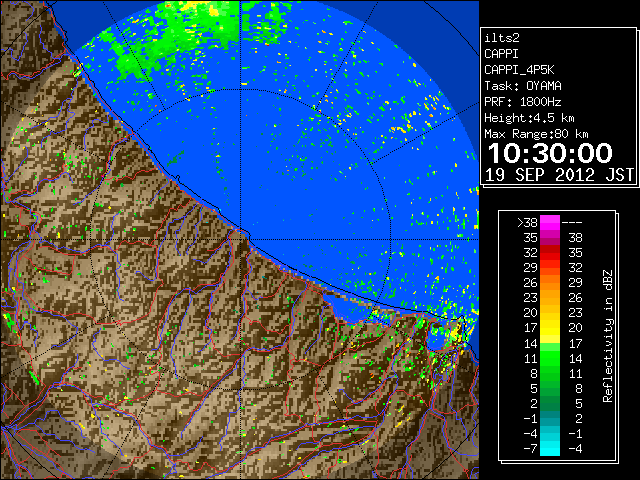Click the 'ilts2' label in info box
The image size is (640, 480).
(502, 38)
